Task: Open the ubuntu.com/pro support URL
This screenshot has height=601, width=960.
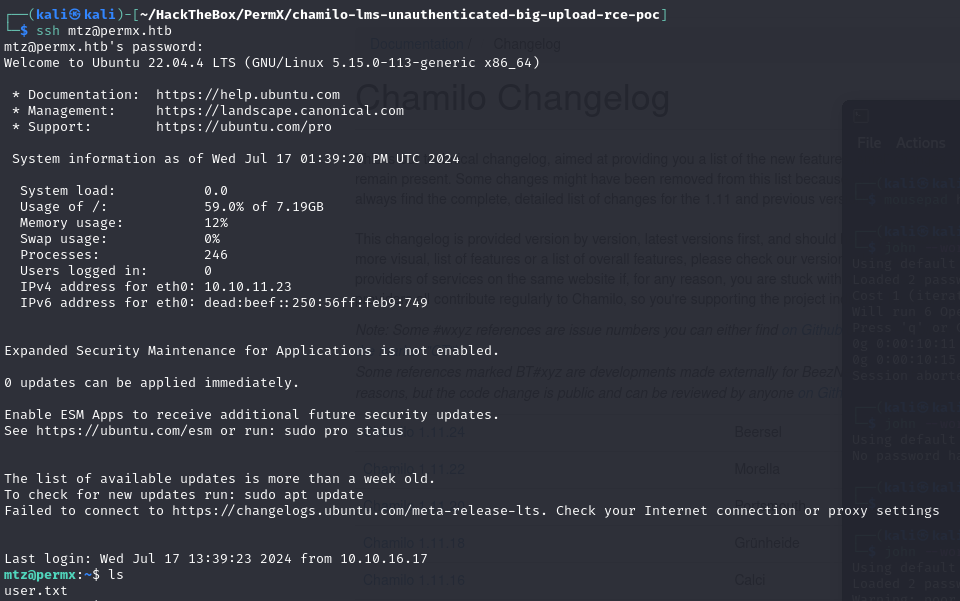Action: point(244,127)
